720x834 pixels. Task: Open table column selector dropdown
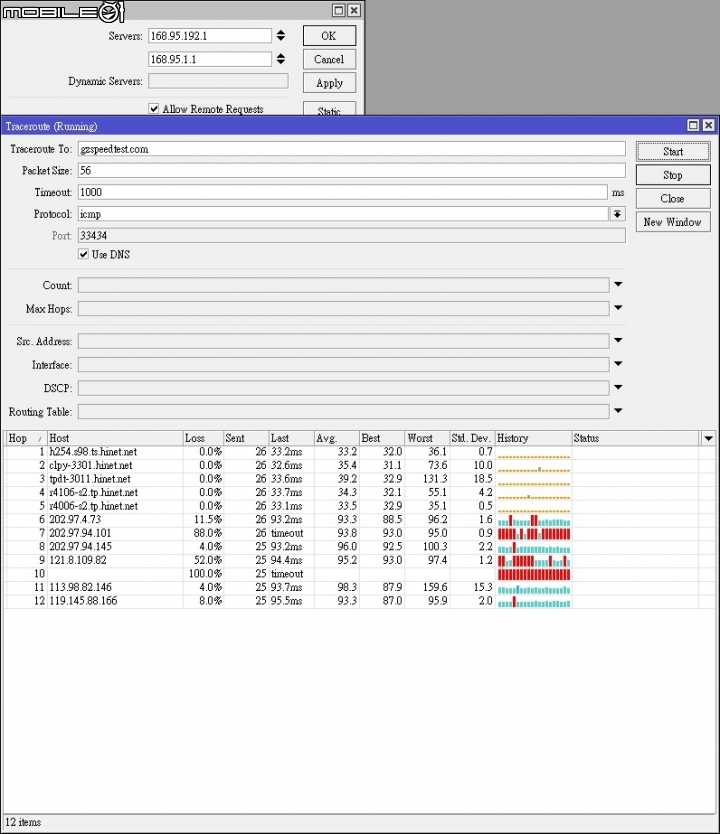pos(708,438)
